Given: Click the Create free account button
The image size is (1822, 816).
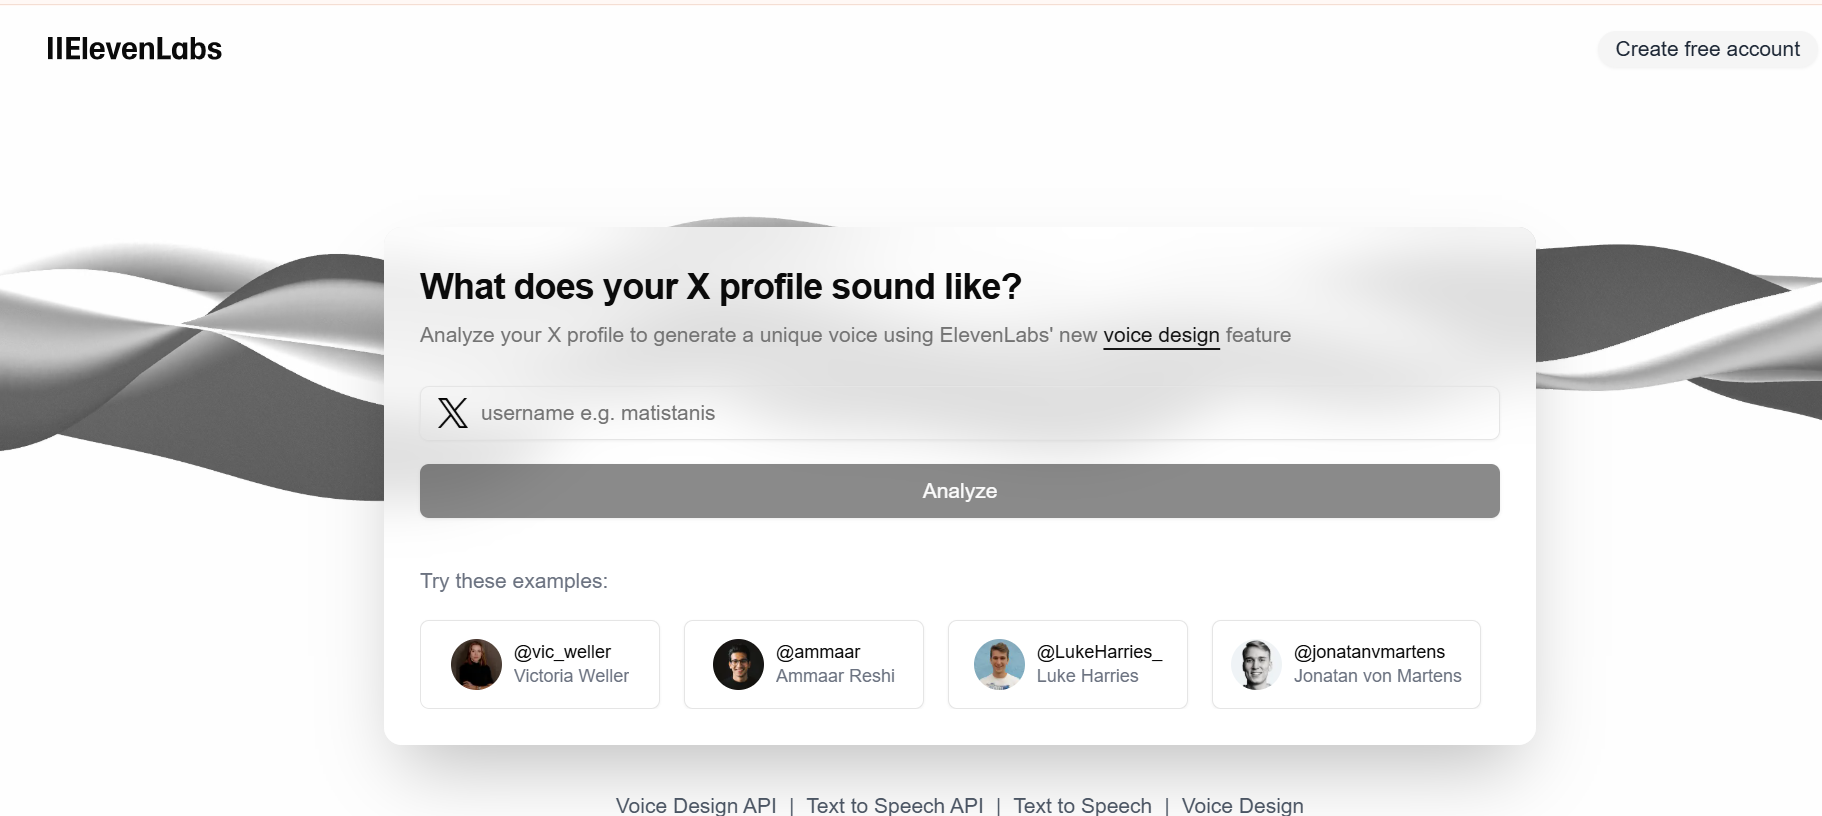Looking at the screenshot, I should click(1707, 49).
